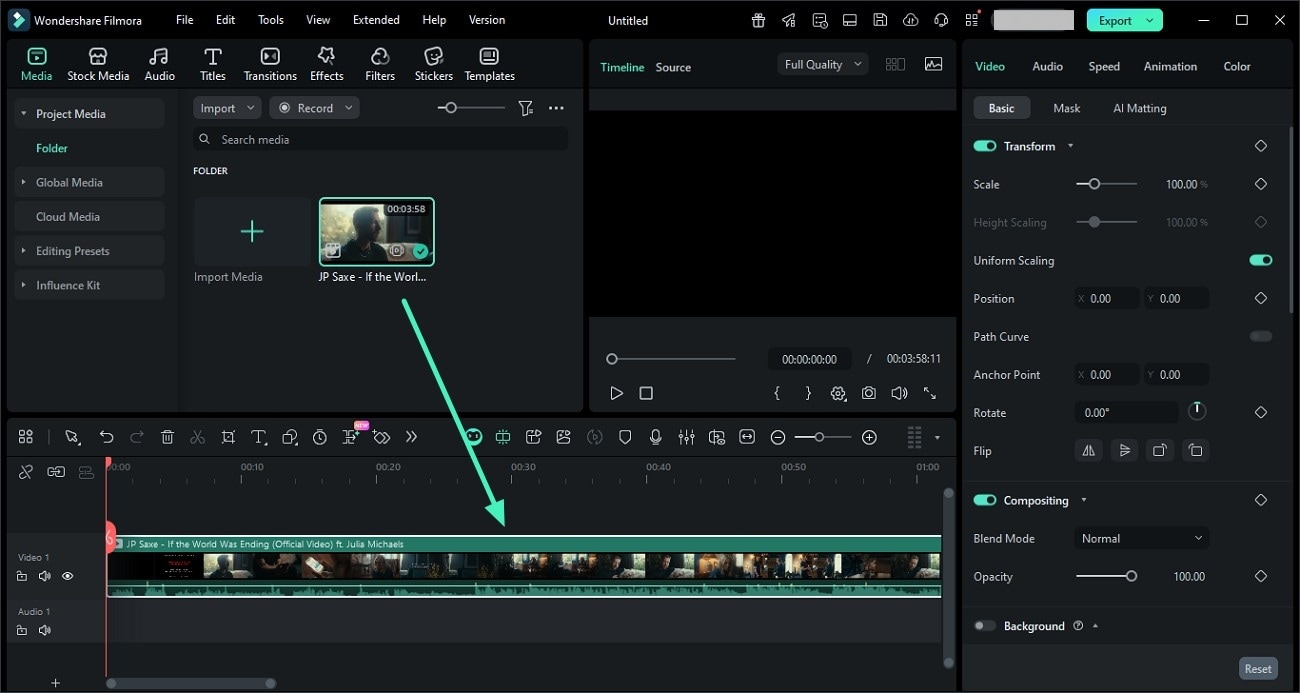Open the Stickers panel

click(x=433, y=62)
